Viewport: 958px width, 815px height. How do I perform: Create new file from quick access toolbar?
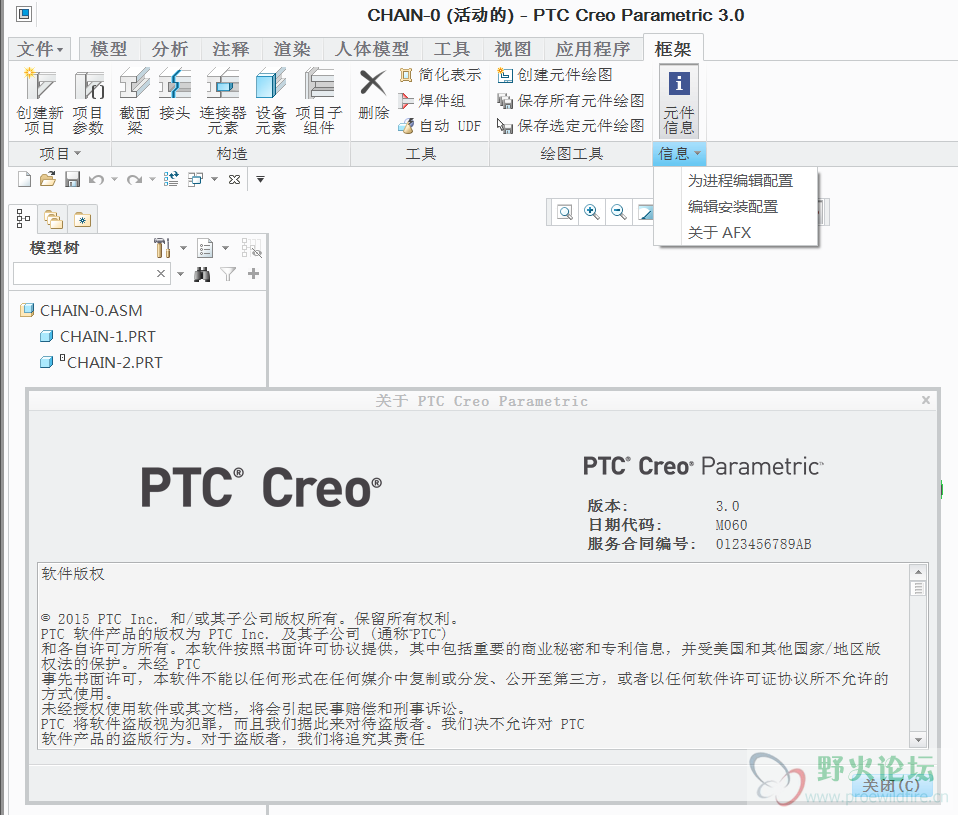click(24, 179)
